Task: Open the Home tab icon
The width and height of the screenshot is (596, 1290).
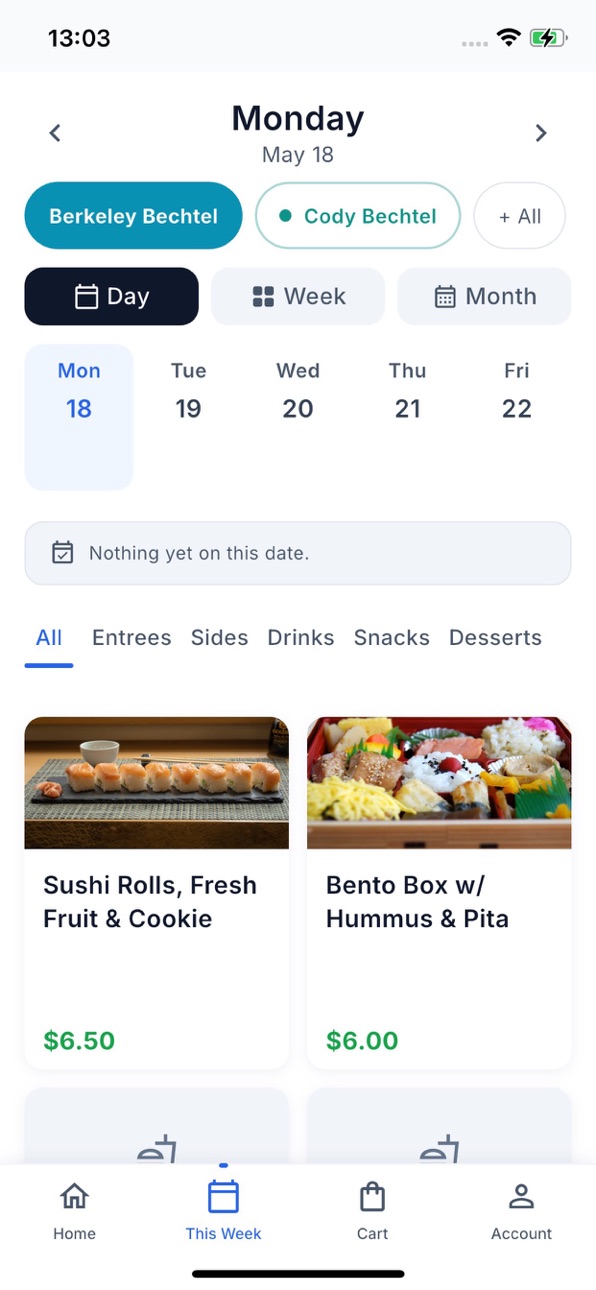Action: tap(74, 1196)
